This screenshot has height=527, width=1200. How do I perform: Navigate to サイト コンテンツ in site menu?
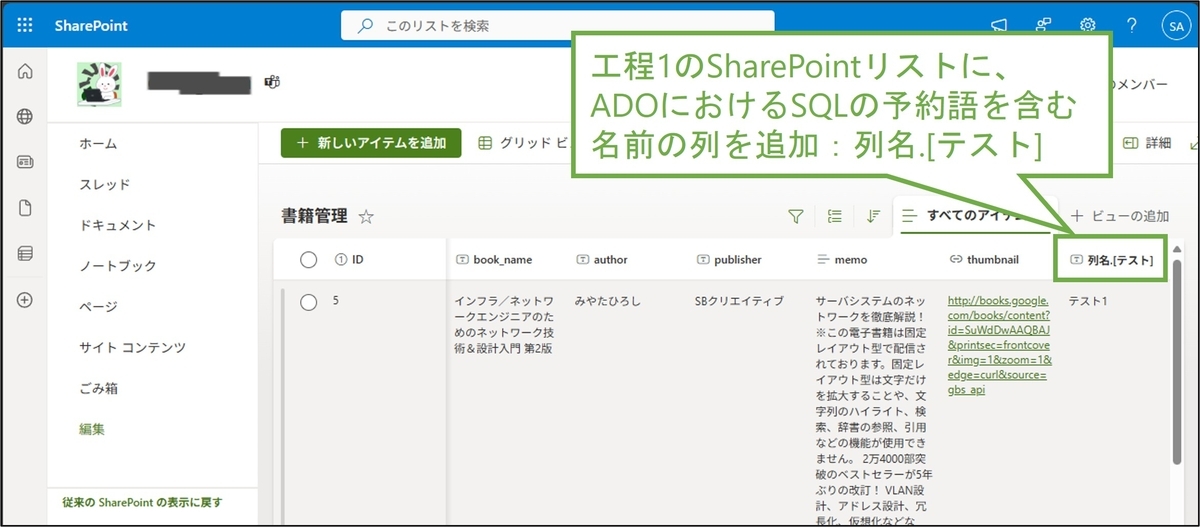pos(131,348)
